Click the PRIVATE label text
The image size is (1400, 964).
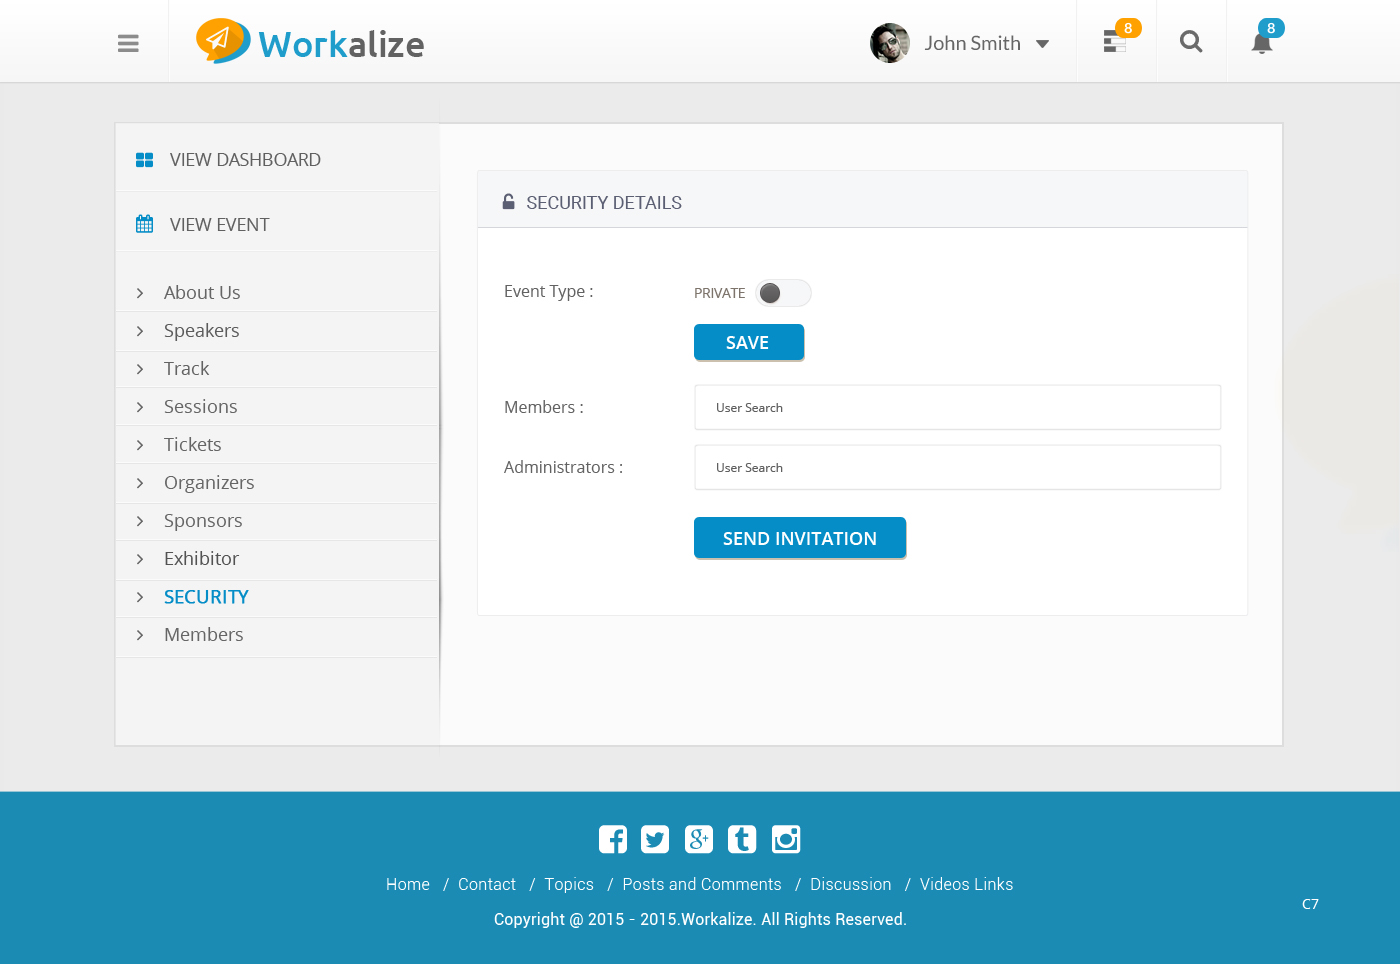(x=720, y=293)
